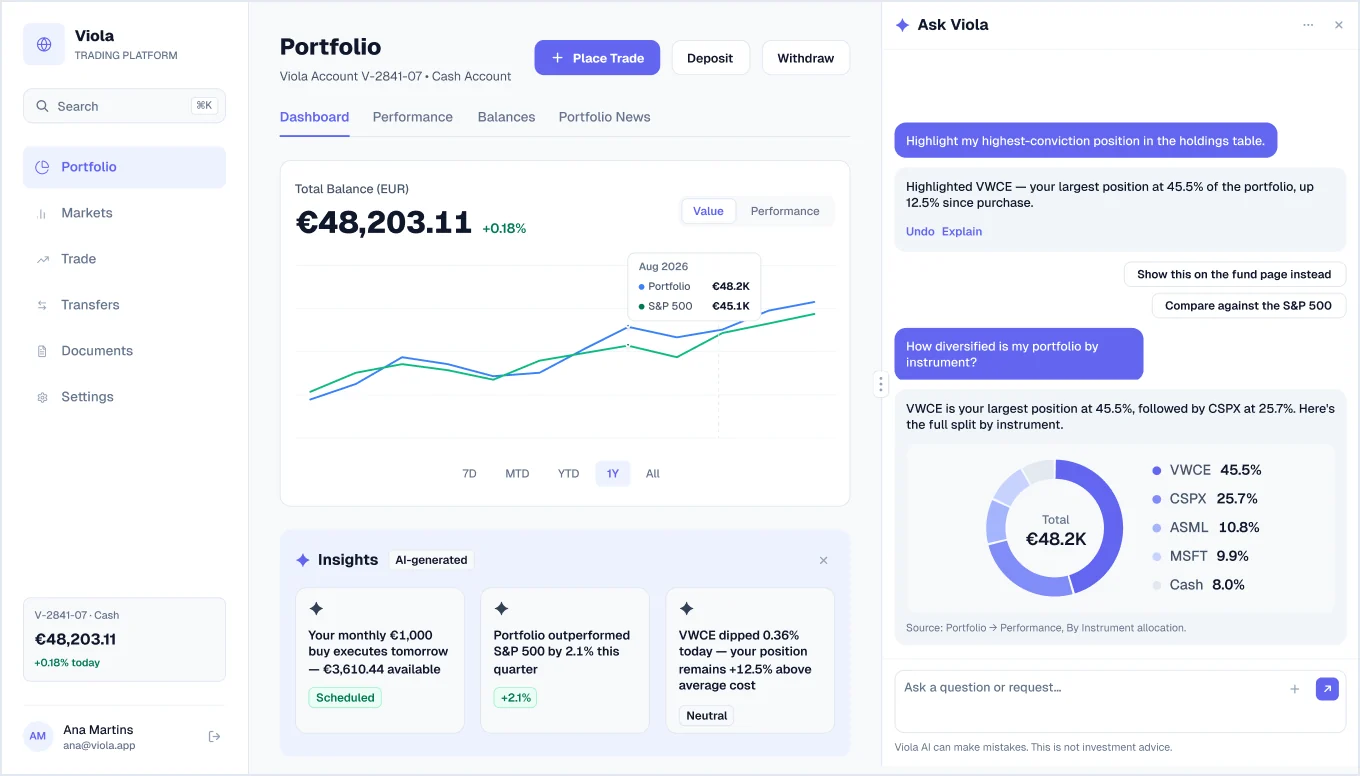Viewport: 1360px width, 776px height.
Task: Click the CSPX legend color dot
Action: (x=1157, y=499)
